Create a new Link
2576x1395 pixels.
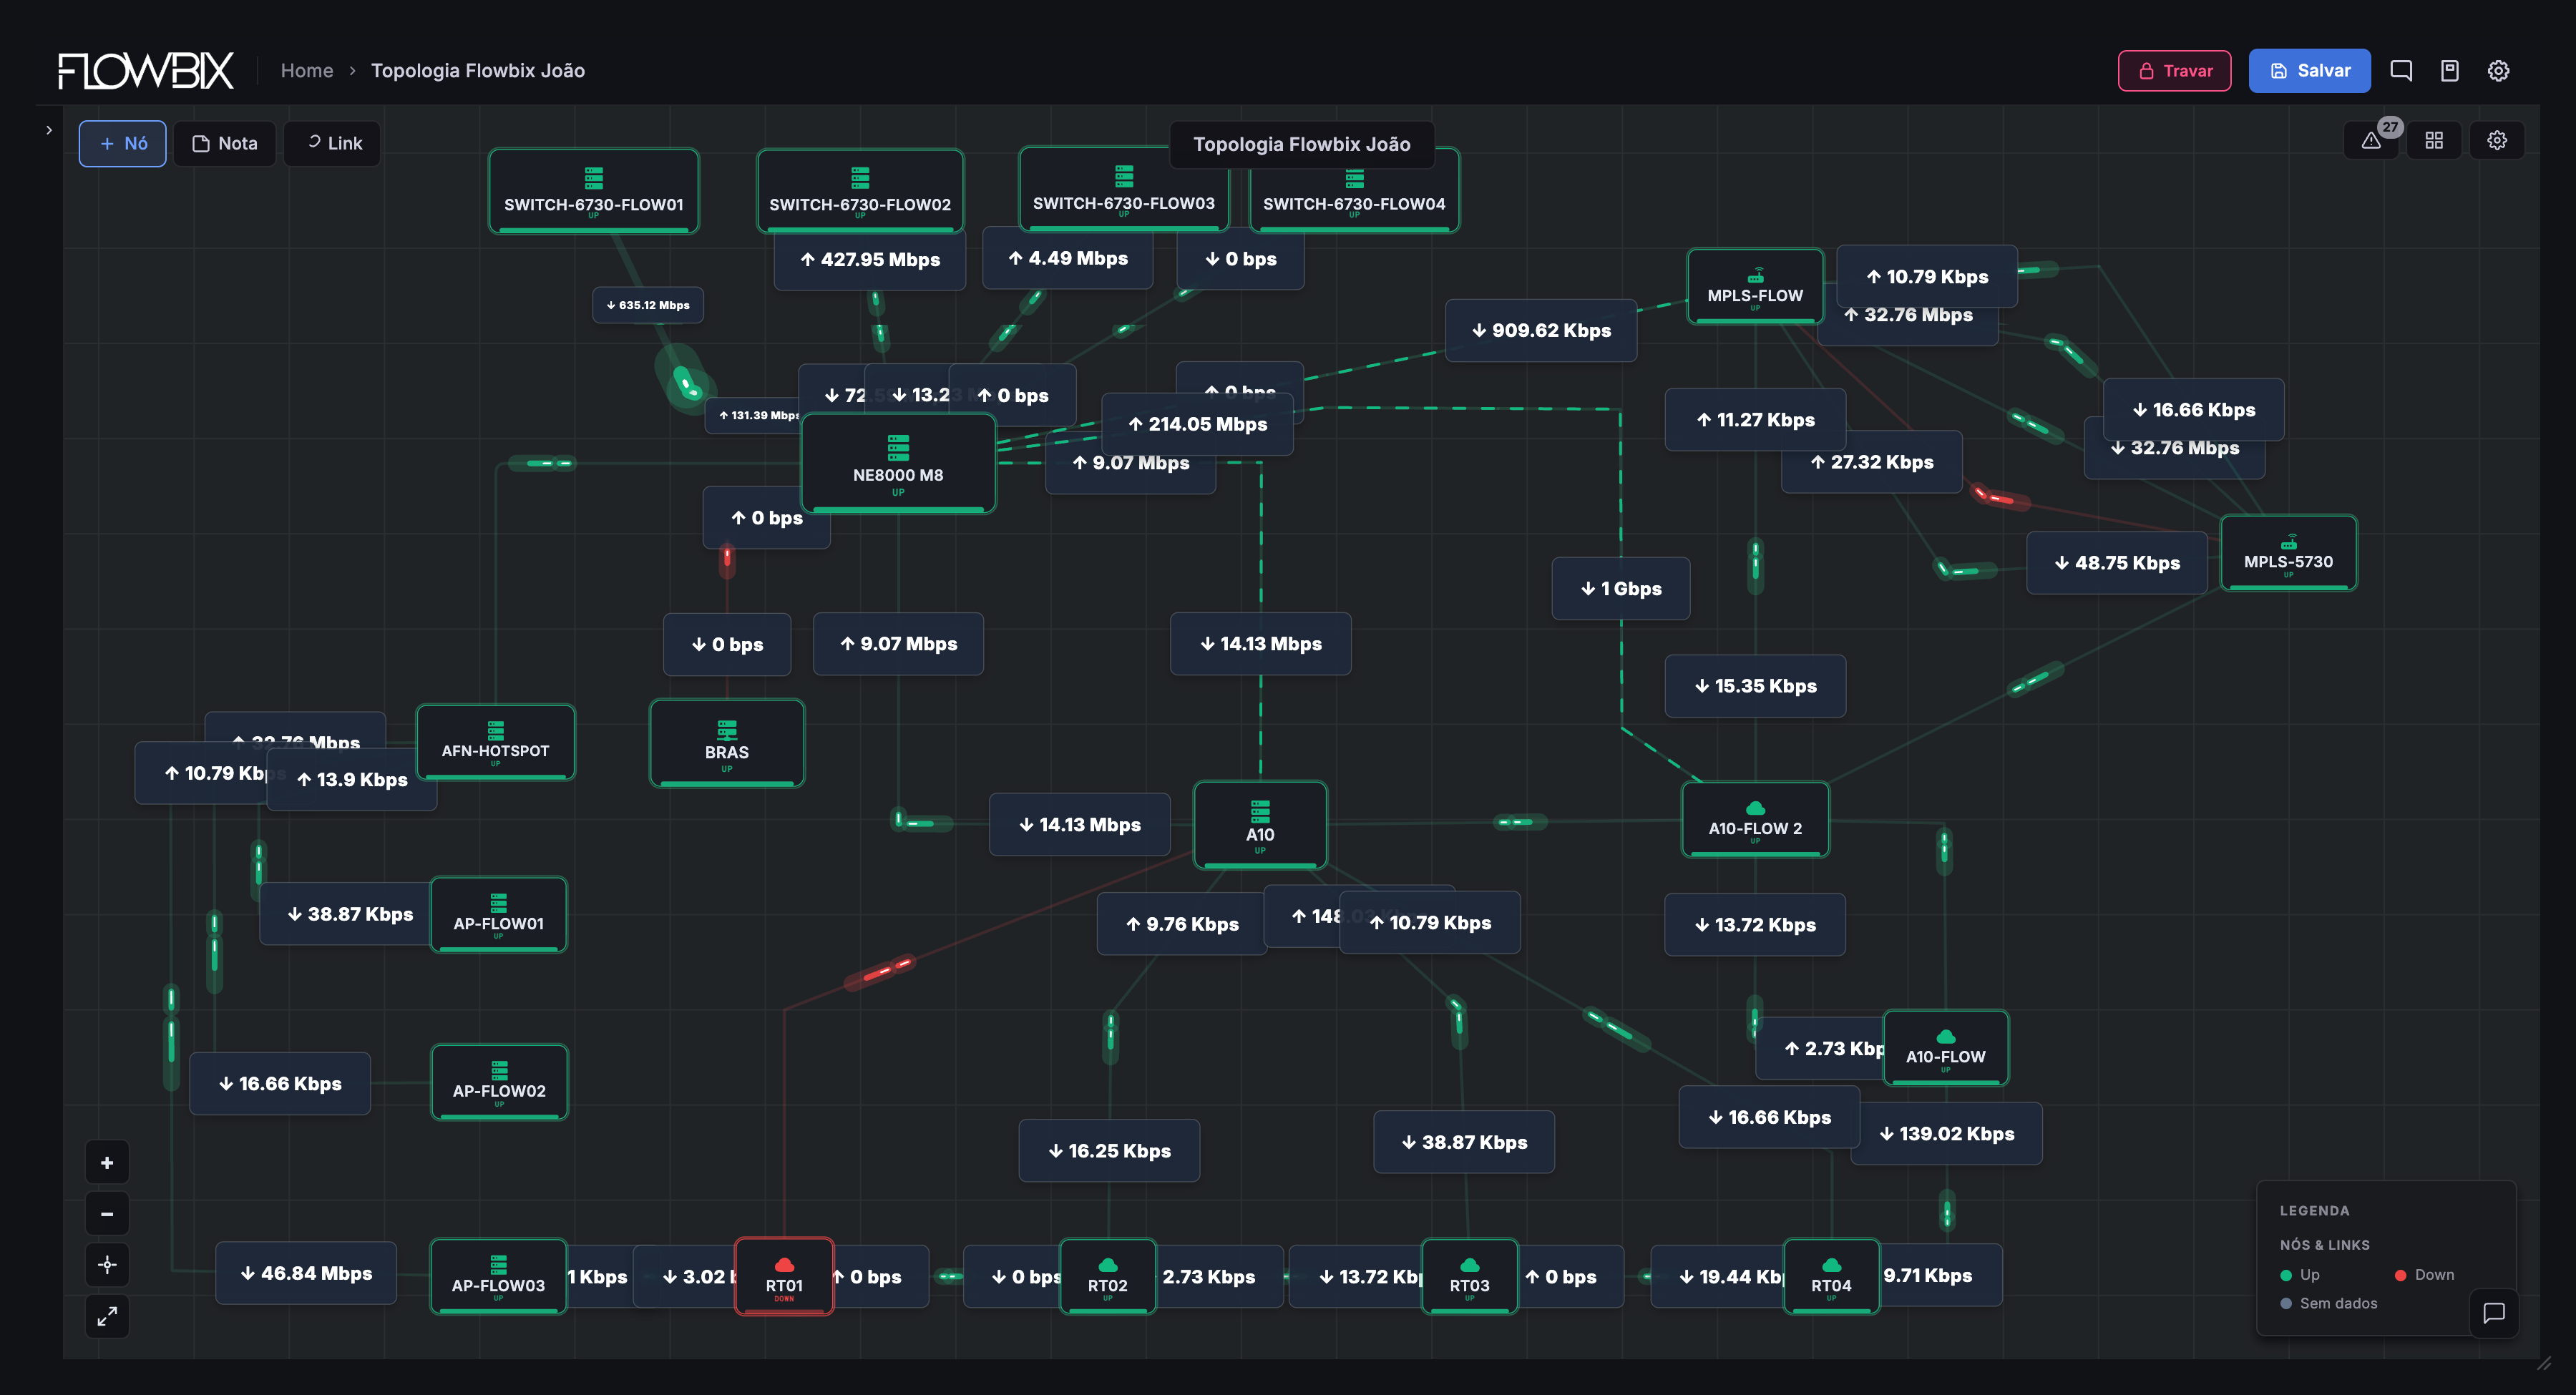tap(333, 144)
